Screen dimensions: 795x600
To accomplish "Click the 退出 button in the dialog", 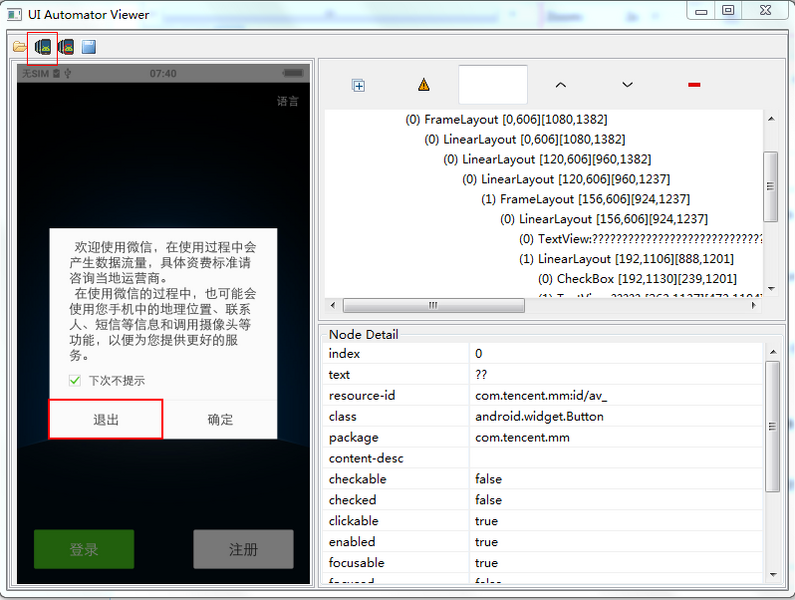I will click(106, 419).
